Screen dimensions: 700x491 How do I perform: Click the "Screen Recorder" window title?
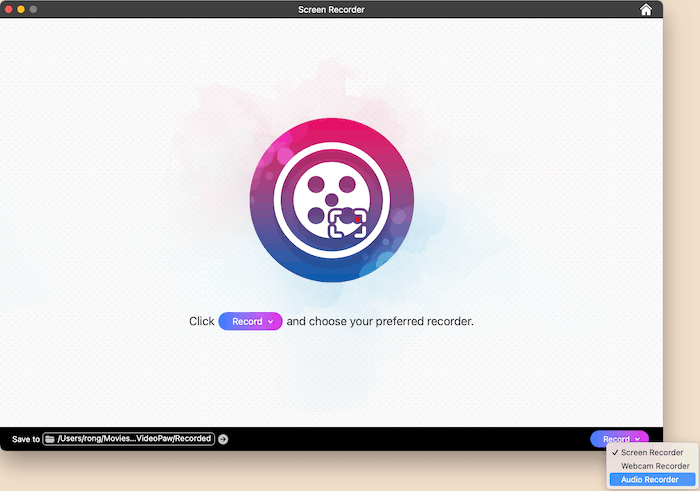pyautogui.click(x=331, y=10)
